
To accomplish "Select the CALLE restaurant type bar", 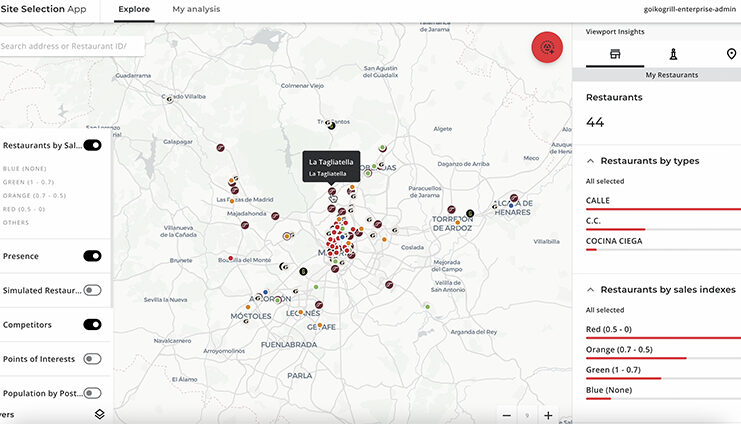I will [663, 204].
